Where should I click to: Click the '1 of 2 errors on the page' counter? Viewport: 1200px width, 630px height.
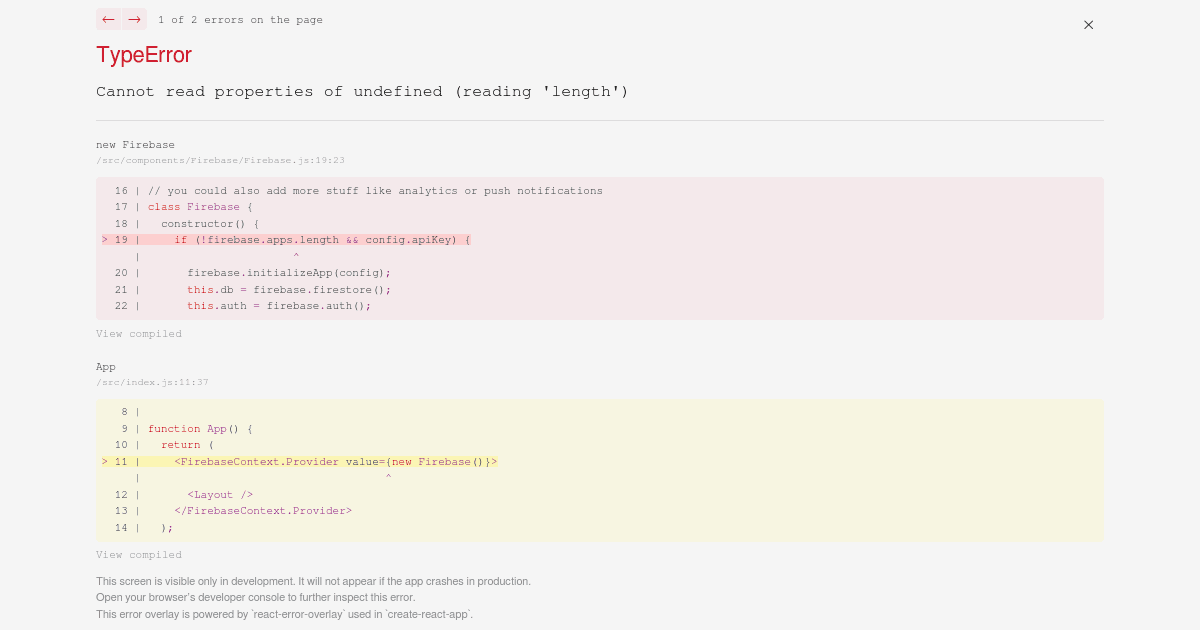pyautogui.click(x=240, y=20)
